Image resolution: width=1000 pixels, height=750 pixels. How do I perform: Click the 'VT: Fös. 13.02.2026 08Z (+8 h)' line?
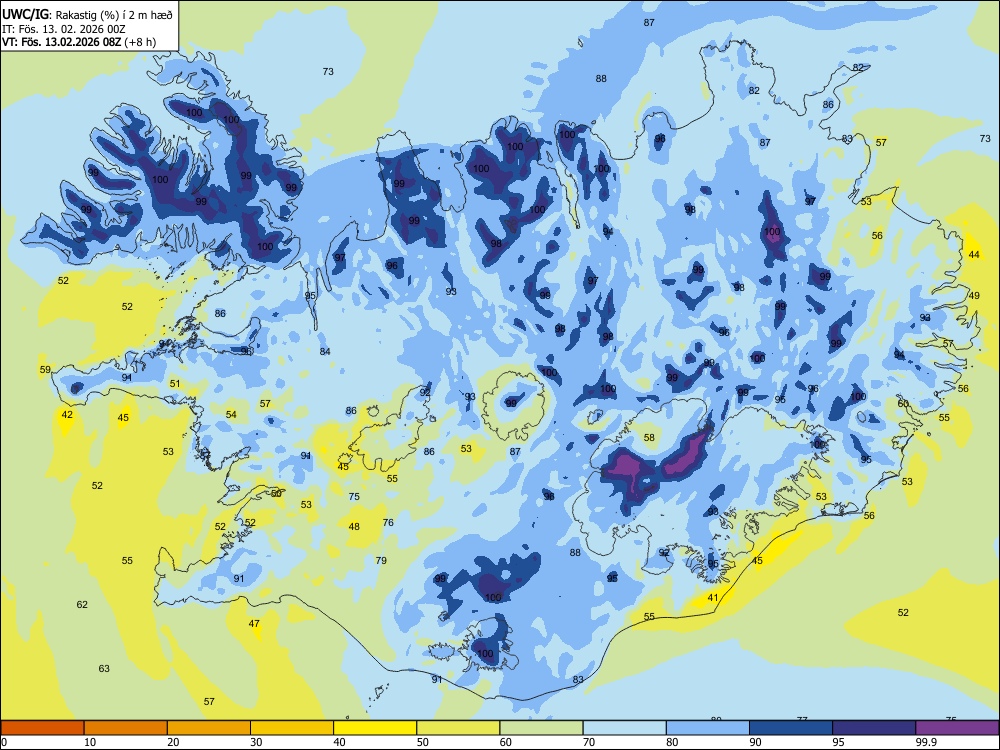click(79, 42)
